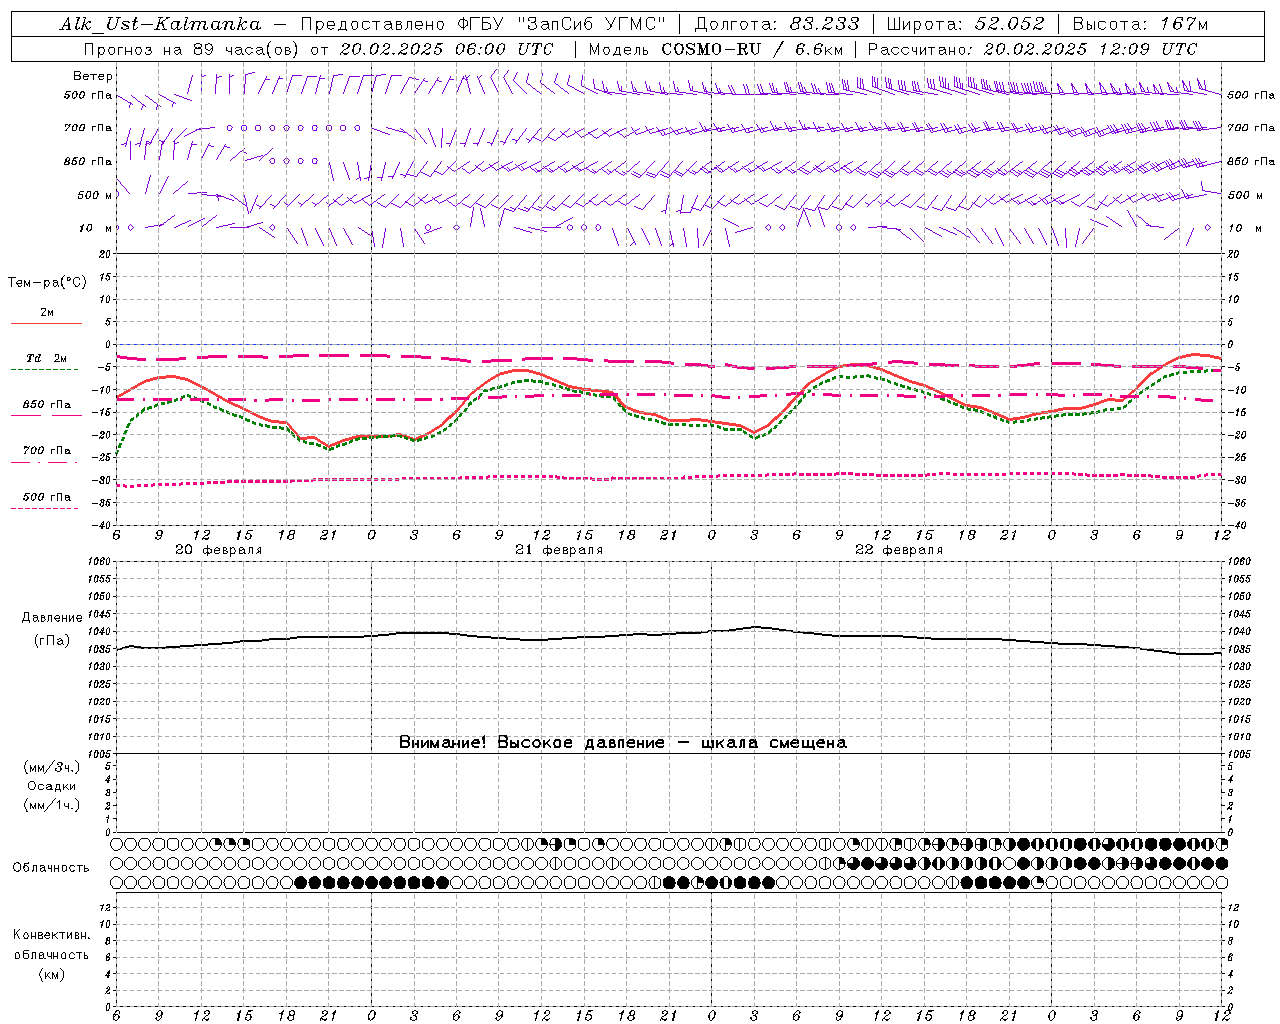1280x1024 pixels.
Task: Click the Осадки precipitation label
Action: click(52, 786)
